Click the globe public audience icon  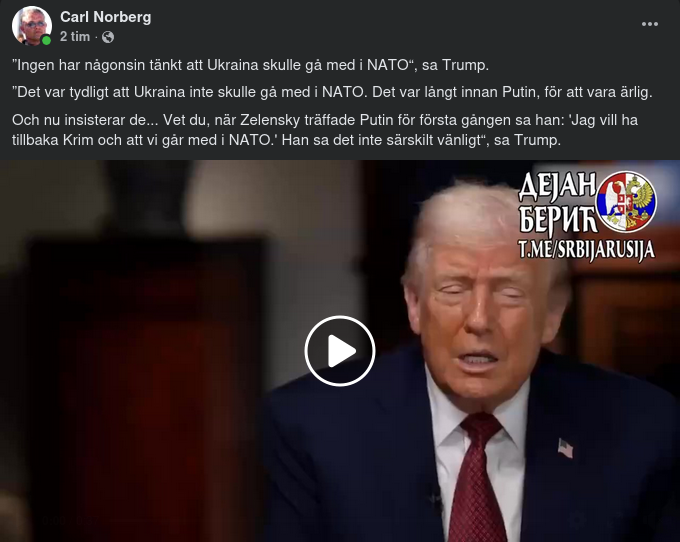point(108,37)
